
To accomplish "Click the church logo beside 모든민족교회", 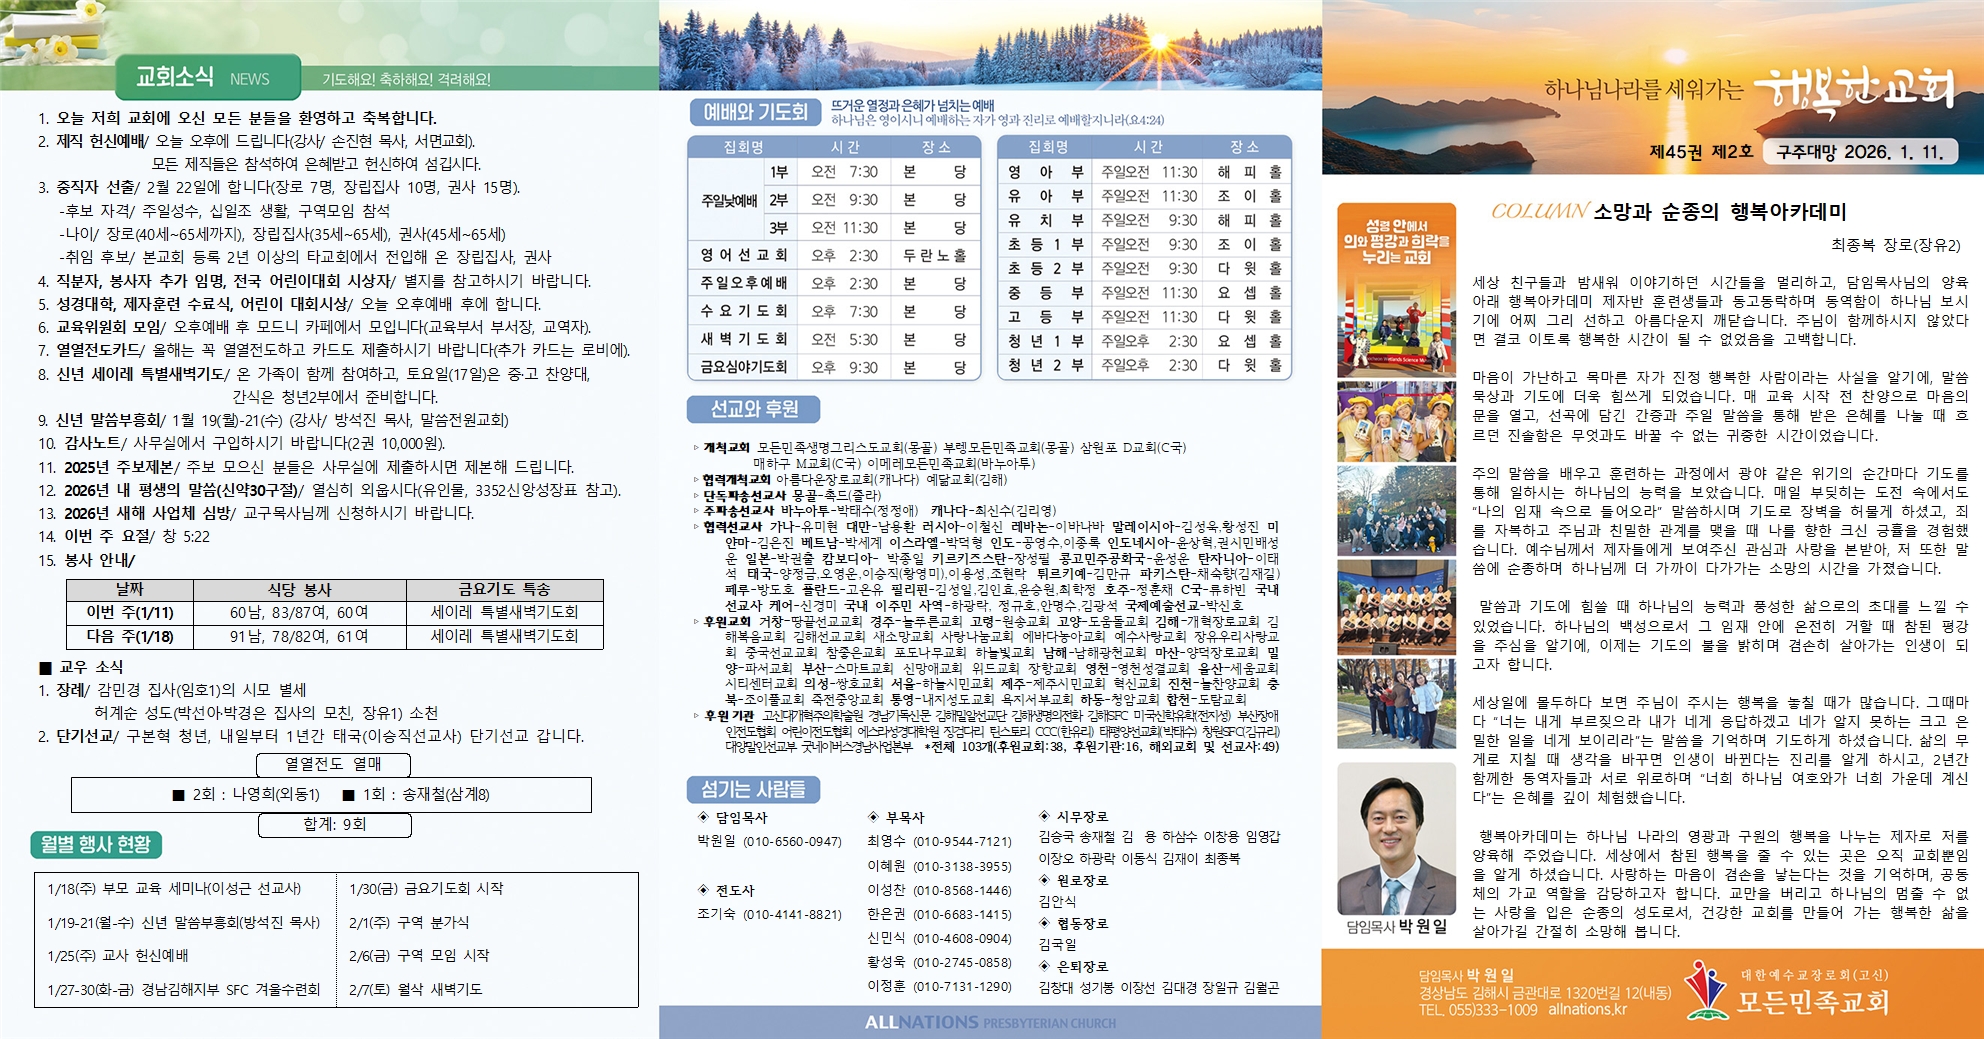I will pos(1706,990).
